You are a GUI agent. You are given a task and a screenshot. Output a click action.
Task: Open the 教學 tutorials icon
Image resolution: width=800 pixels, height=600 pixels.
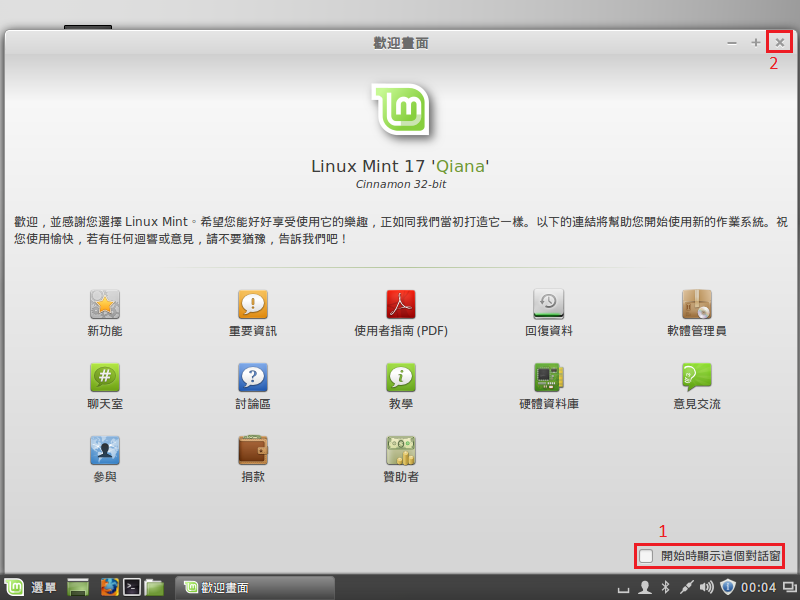coord(401,377)
